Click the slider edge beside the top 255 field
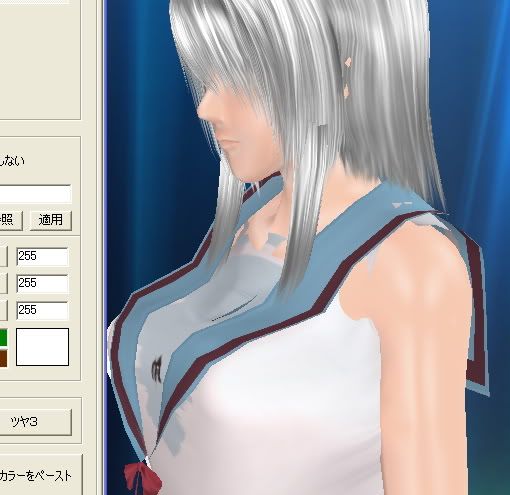510x495 pixels. (x=3, y=256)
